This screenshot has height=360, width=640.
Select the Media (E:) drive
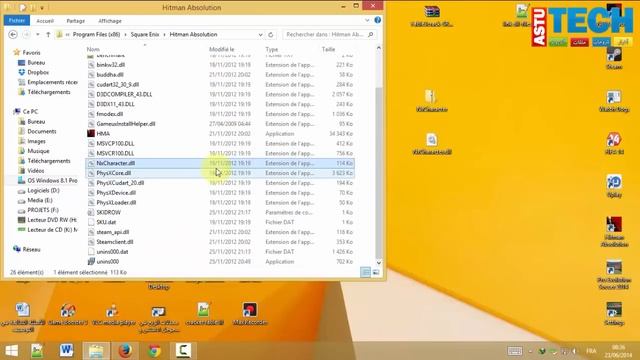point(40,200)
